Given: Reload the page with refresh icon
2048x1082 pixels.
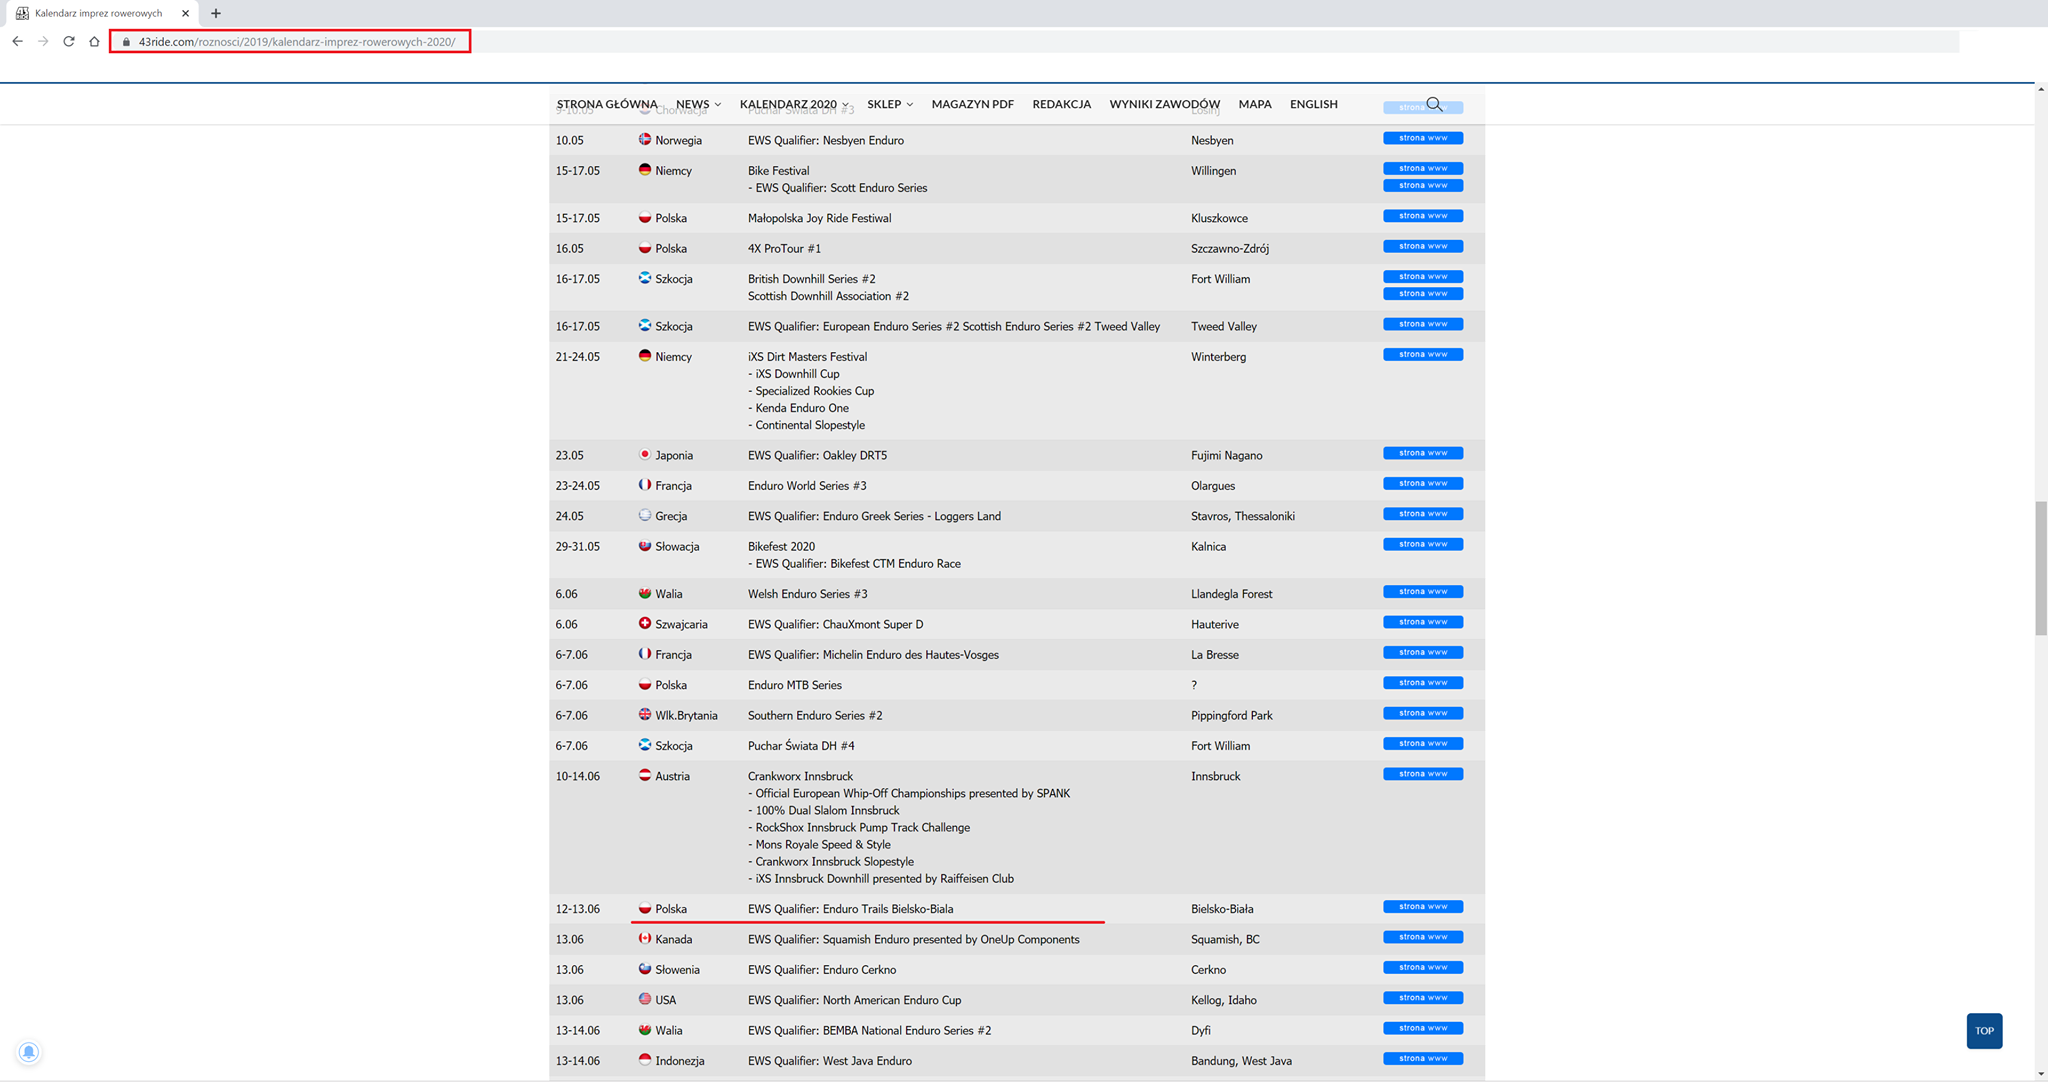Looking at the screenshot, I should (69, 41).
